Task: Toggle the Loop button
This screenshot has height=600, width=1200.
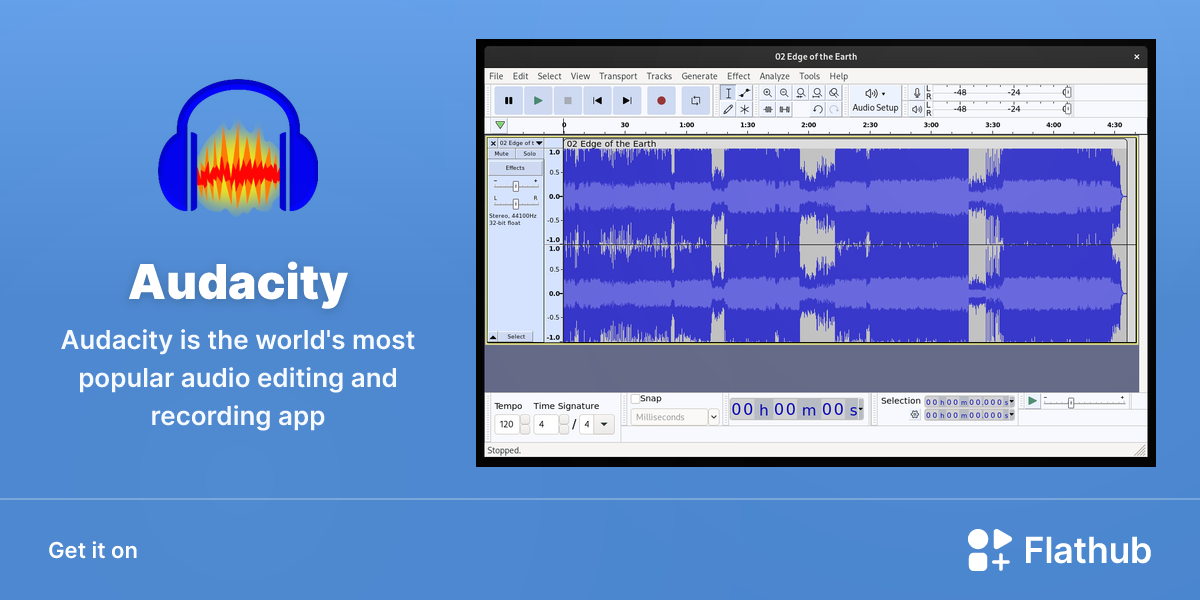Action: pos(695,100)
